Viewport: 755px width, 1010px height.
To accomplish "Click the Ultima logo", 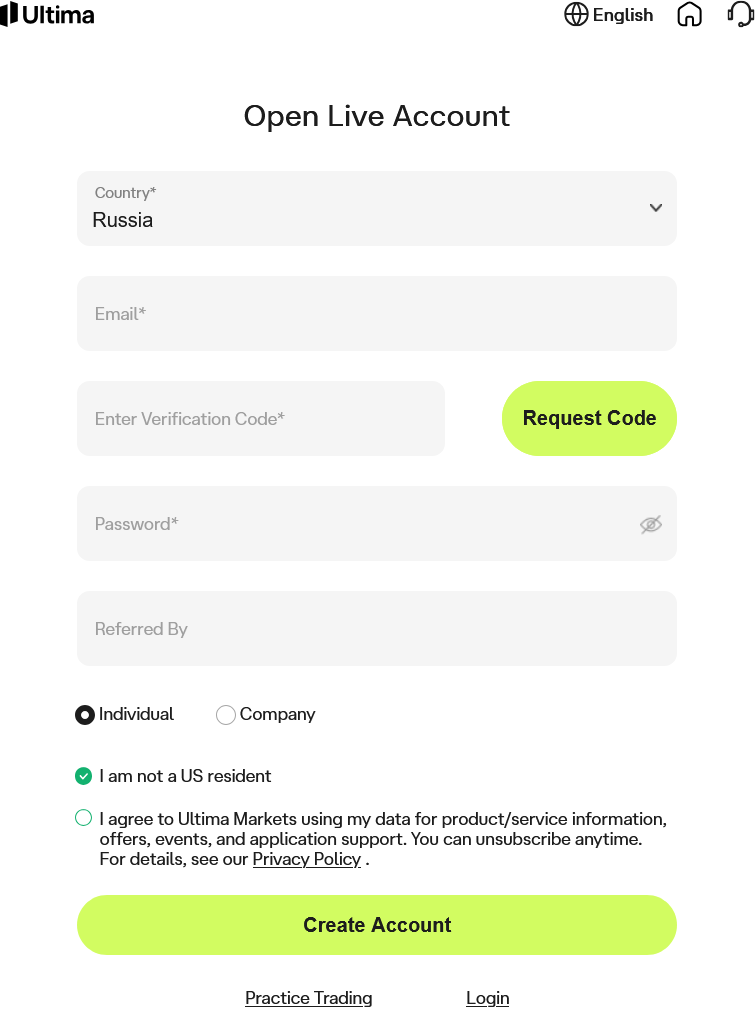I will 48,15.
